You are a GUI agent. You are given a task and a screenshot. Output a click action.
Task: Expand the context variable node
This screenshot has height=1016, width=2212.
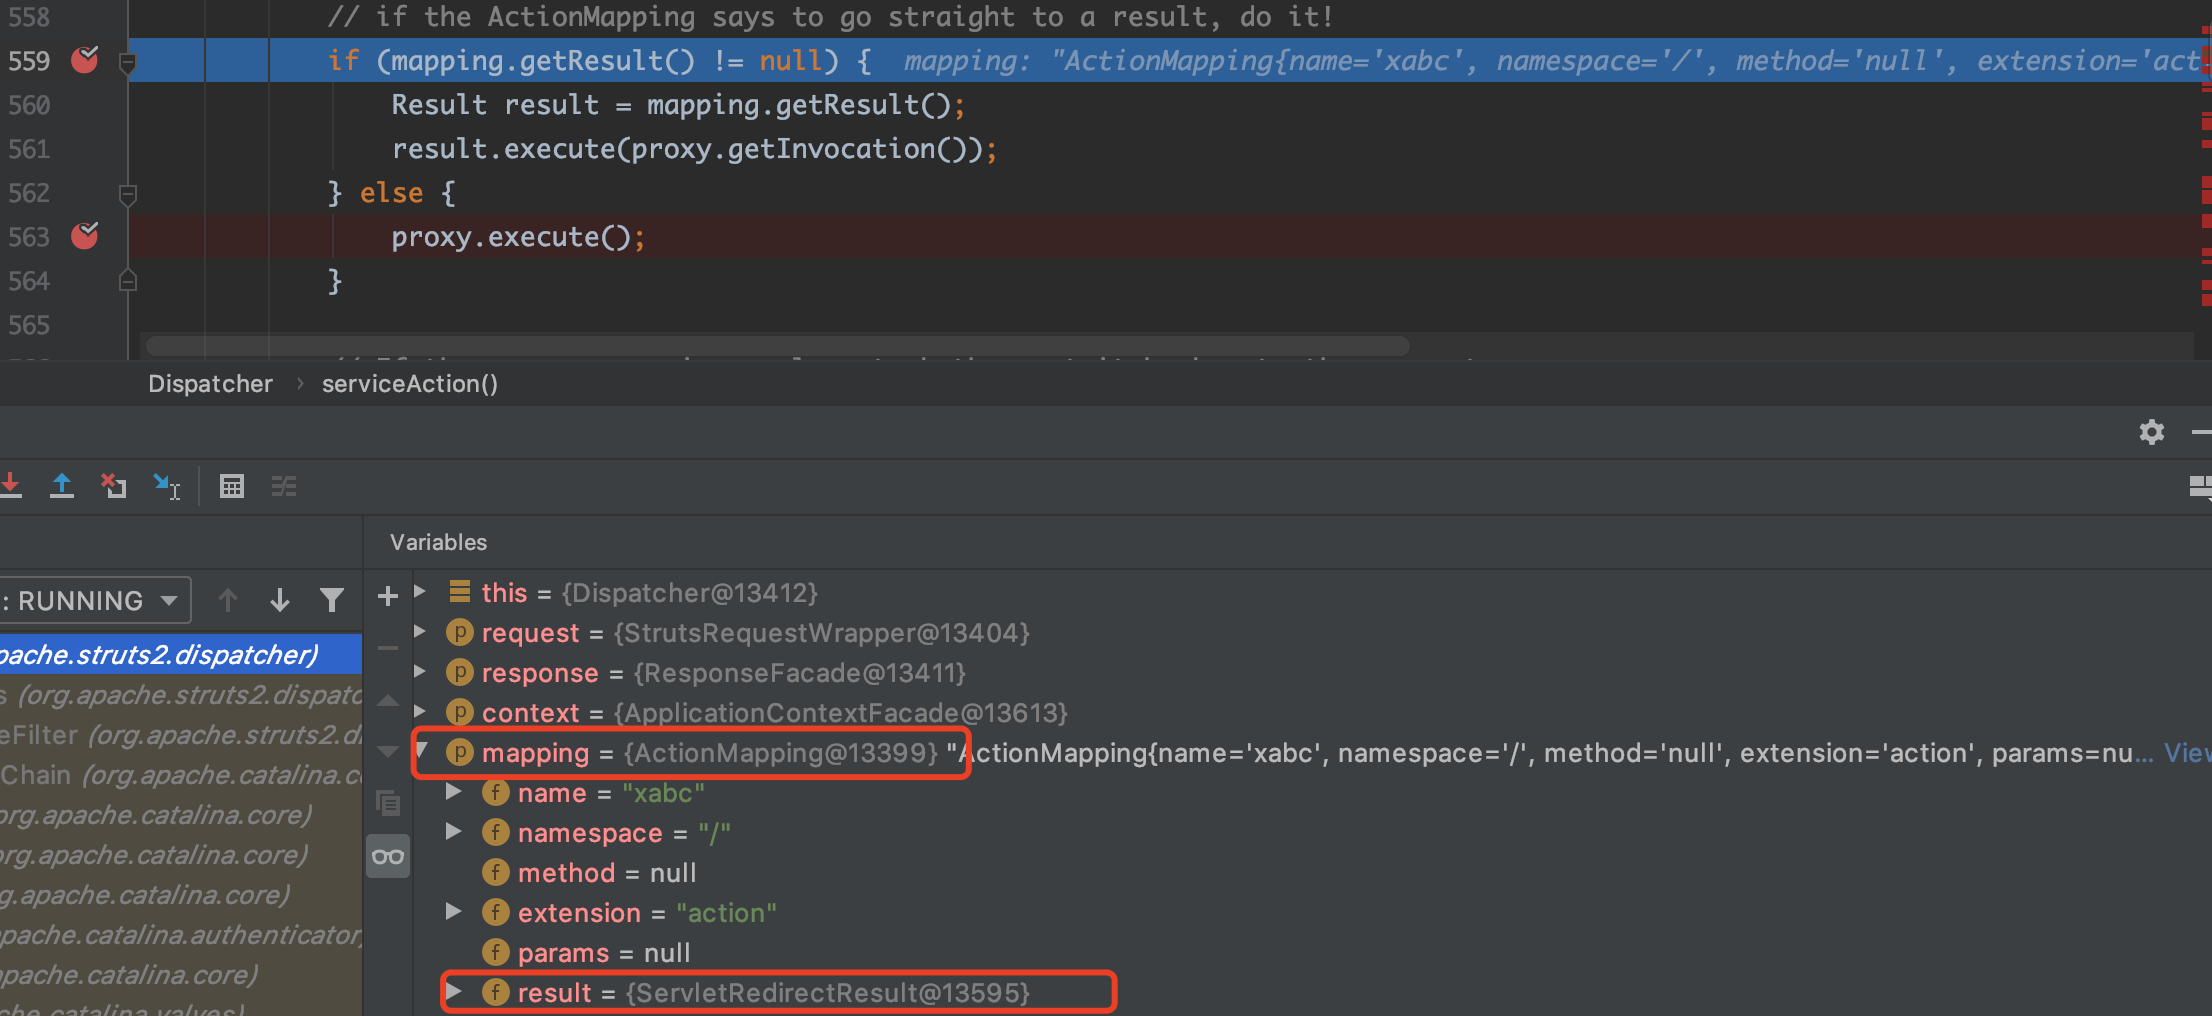click(x=421, y=711)
